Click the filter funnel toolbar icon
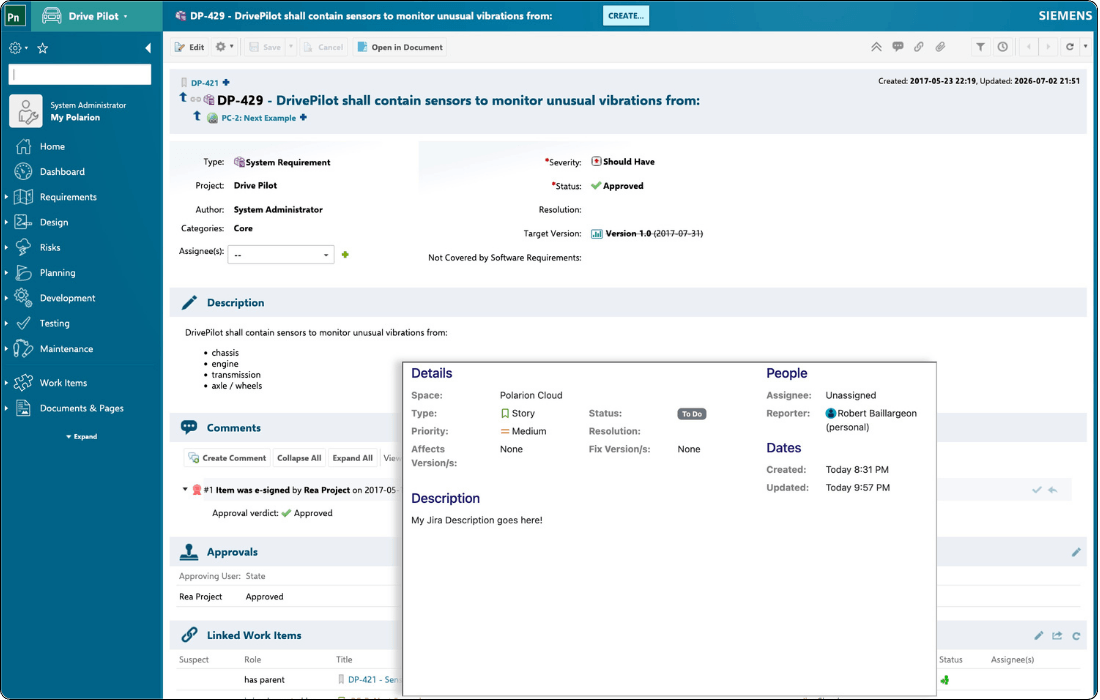 pyautogui.click(x=980, y=47)
